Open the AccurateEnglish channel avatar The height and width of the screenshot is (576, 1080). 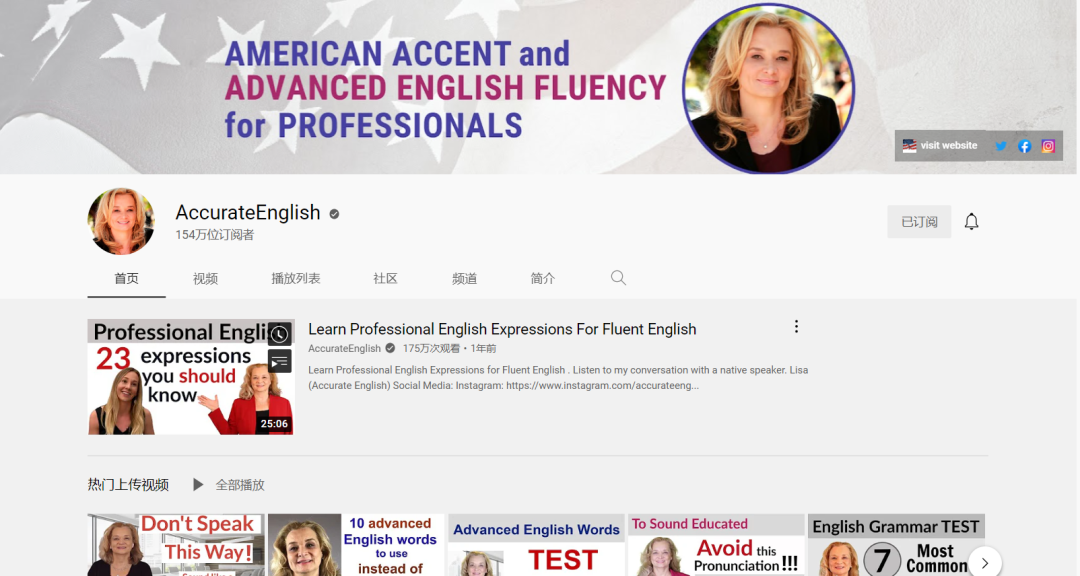click(x=121, y=221)
